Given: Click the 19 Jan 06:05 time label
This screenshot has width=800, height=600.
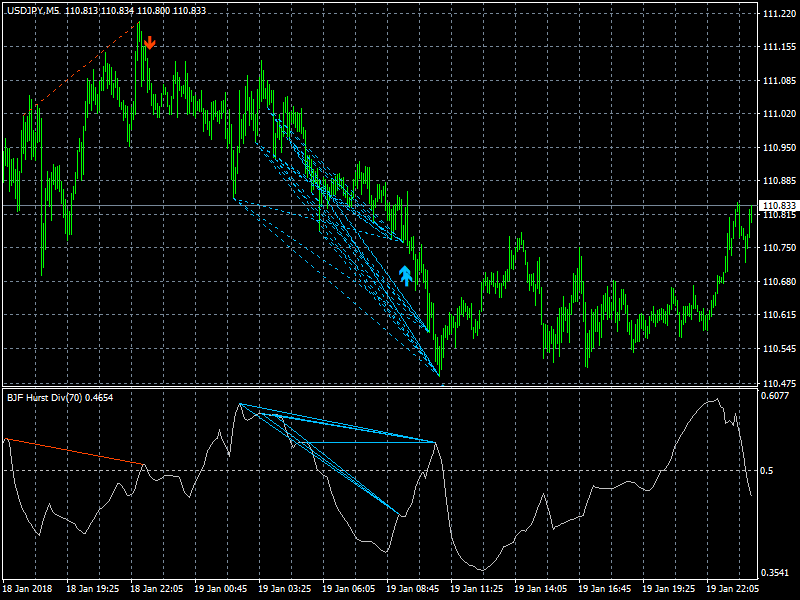Looking at the screenshot, I should click(348, 589).
